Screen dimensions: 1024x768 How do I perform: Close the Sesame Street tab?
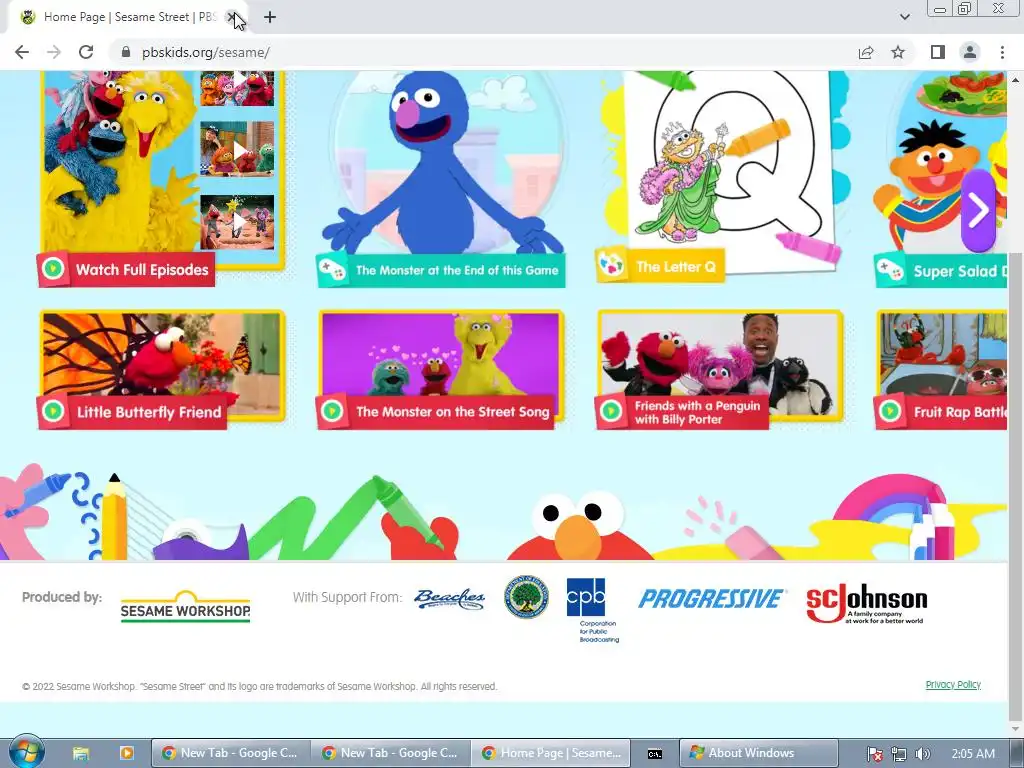pyautogui.click(x=232, y=17)
